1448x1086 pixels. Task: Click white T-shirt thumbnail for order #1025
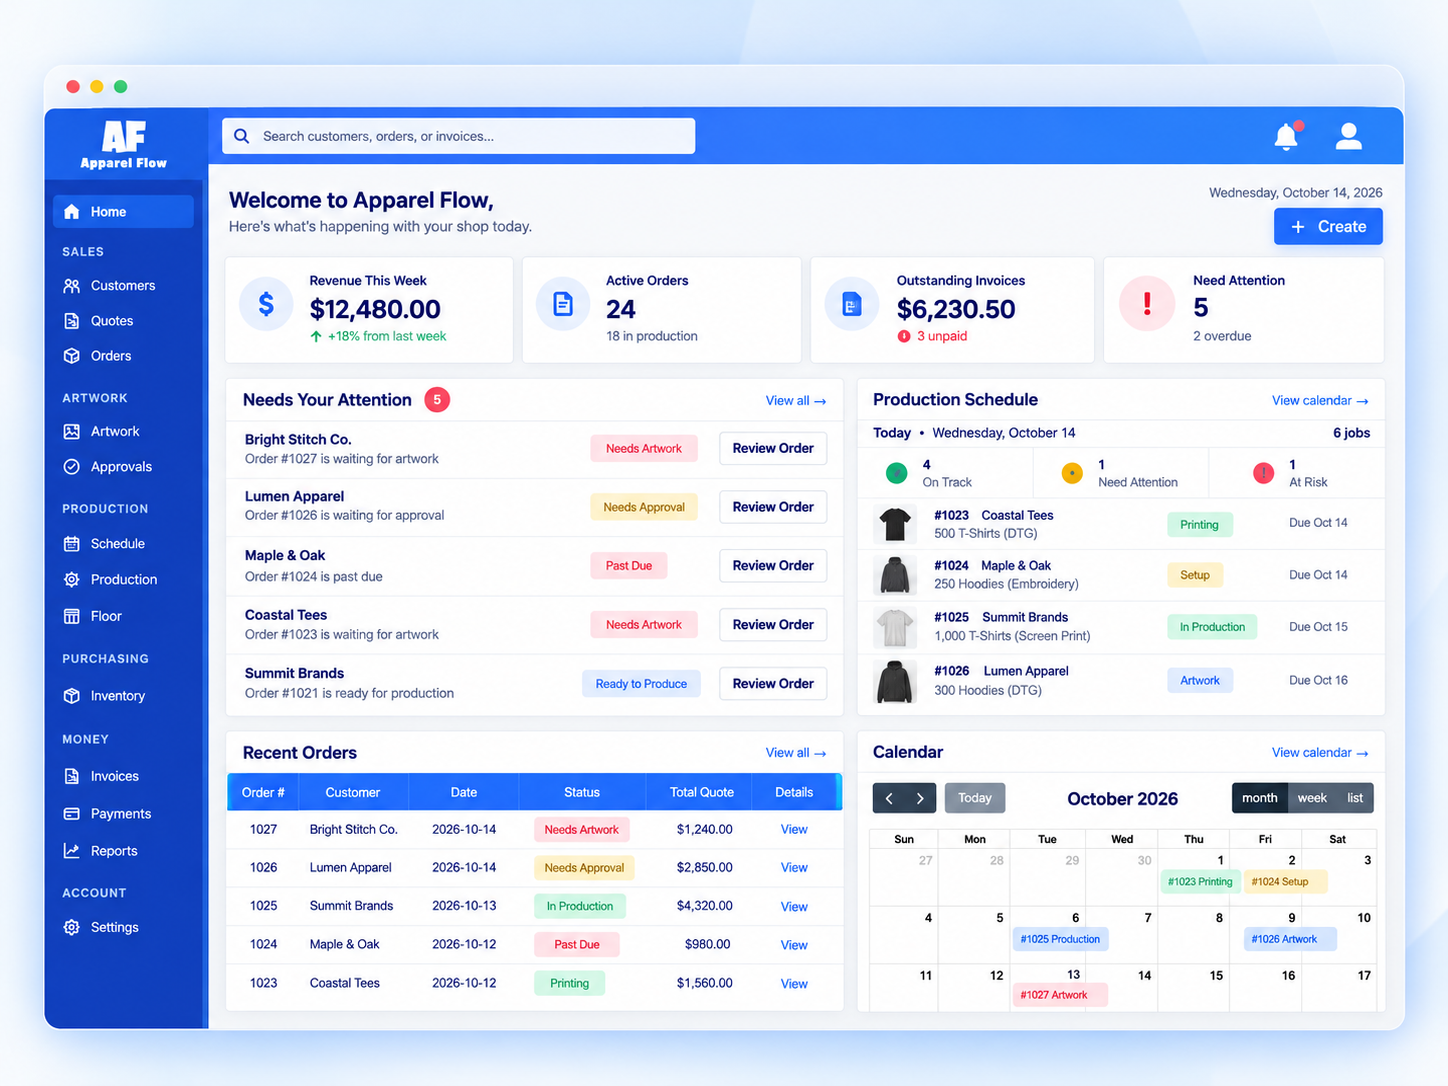(895, 628)
